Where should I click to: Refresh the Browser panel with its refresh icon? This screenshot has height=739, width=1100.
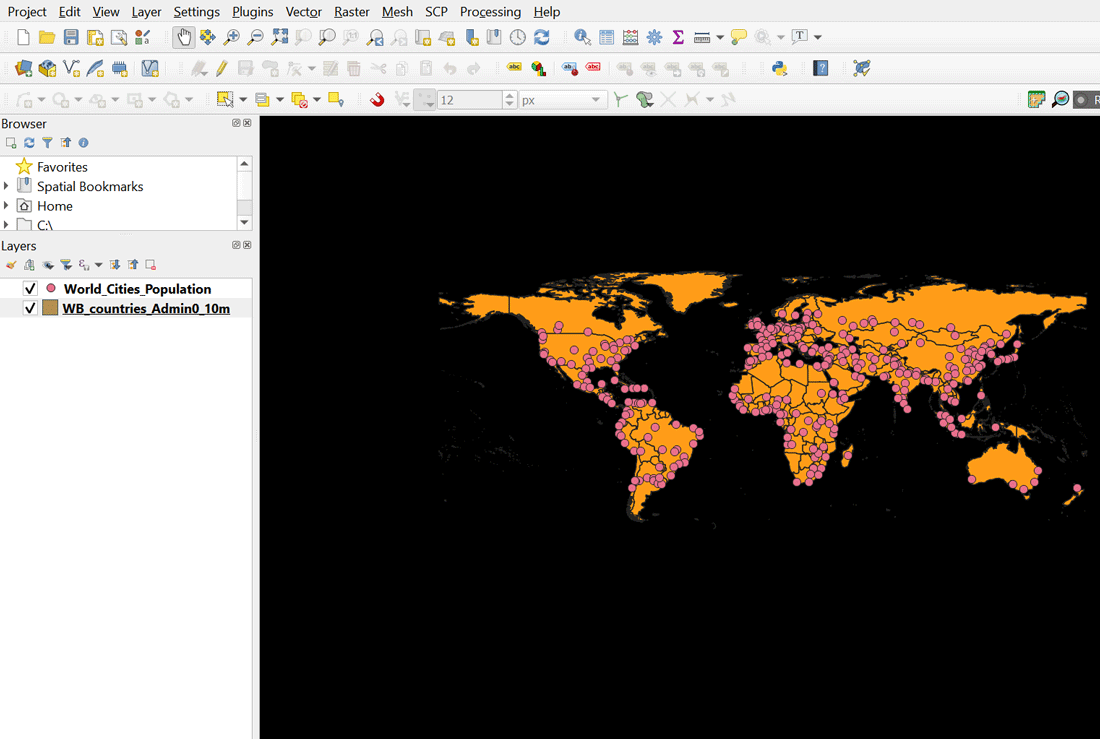click(29, 142)
